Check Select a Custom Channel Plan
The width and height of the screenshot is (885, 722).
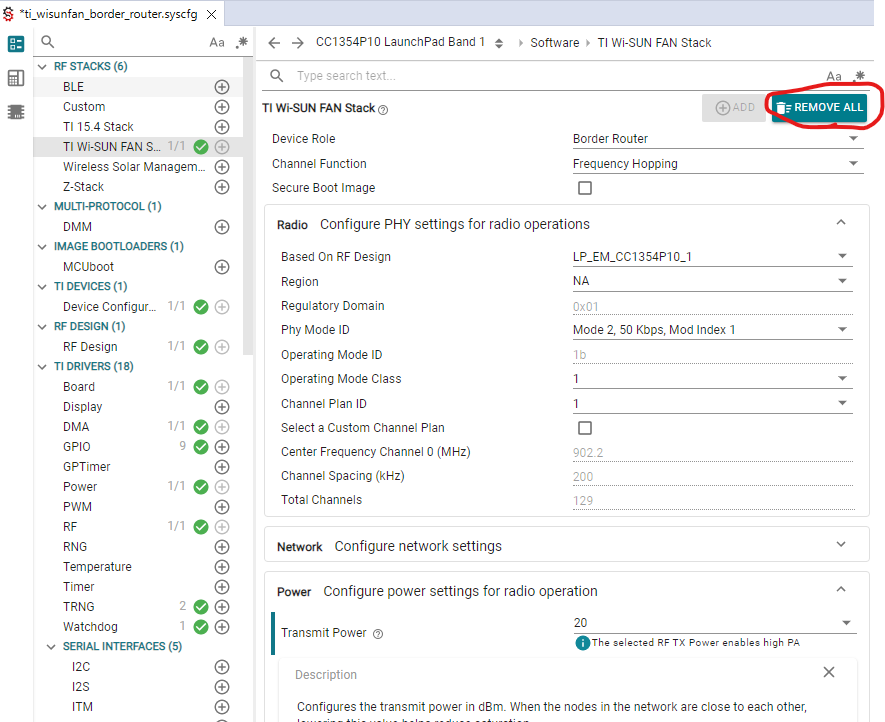(x=585, y=428)
